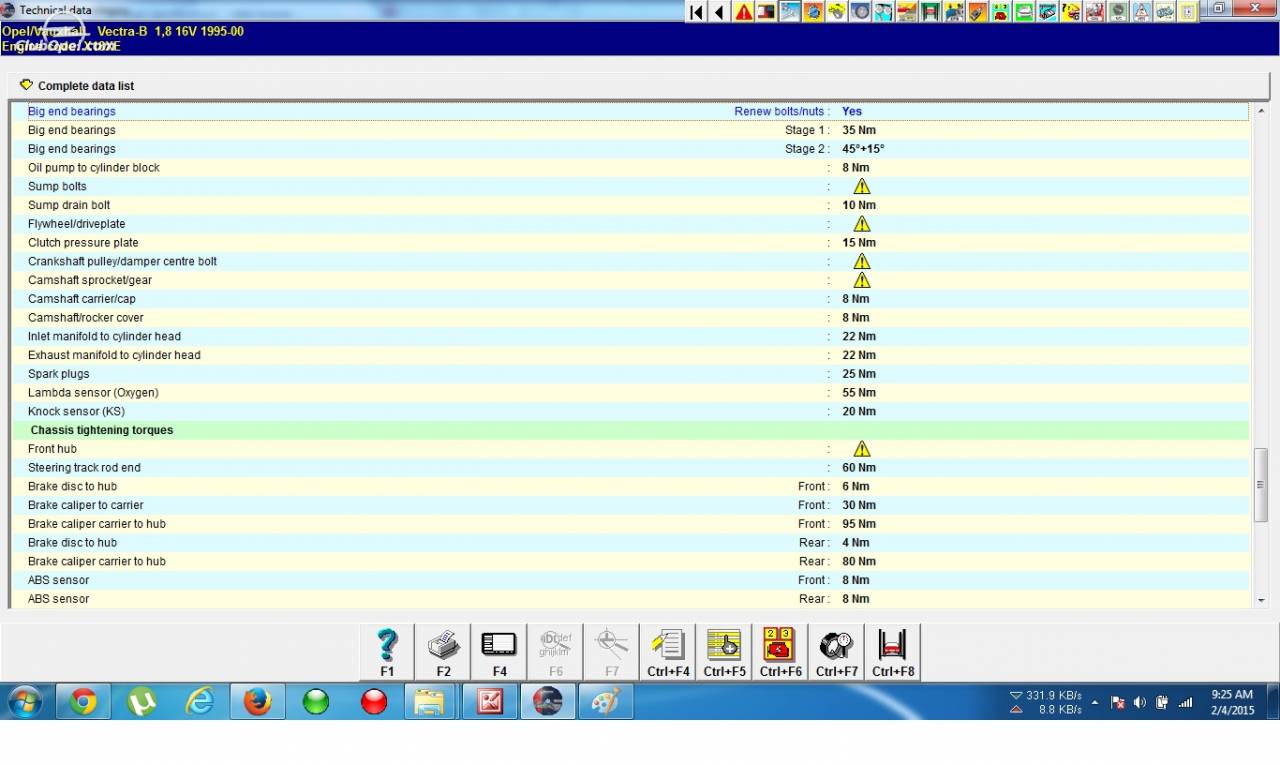The width and height of the screenshot is (1280, 765).
Task: Click Chassis tightening torques heading
Action: pos(102,430)
